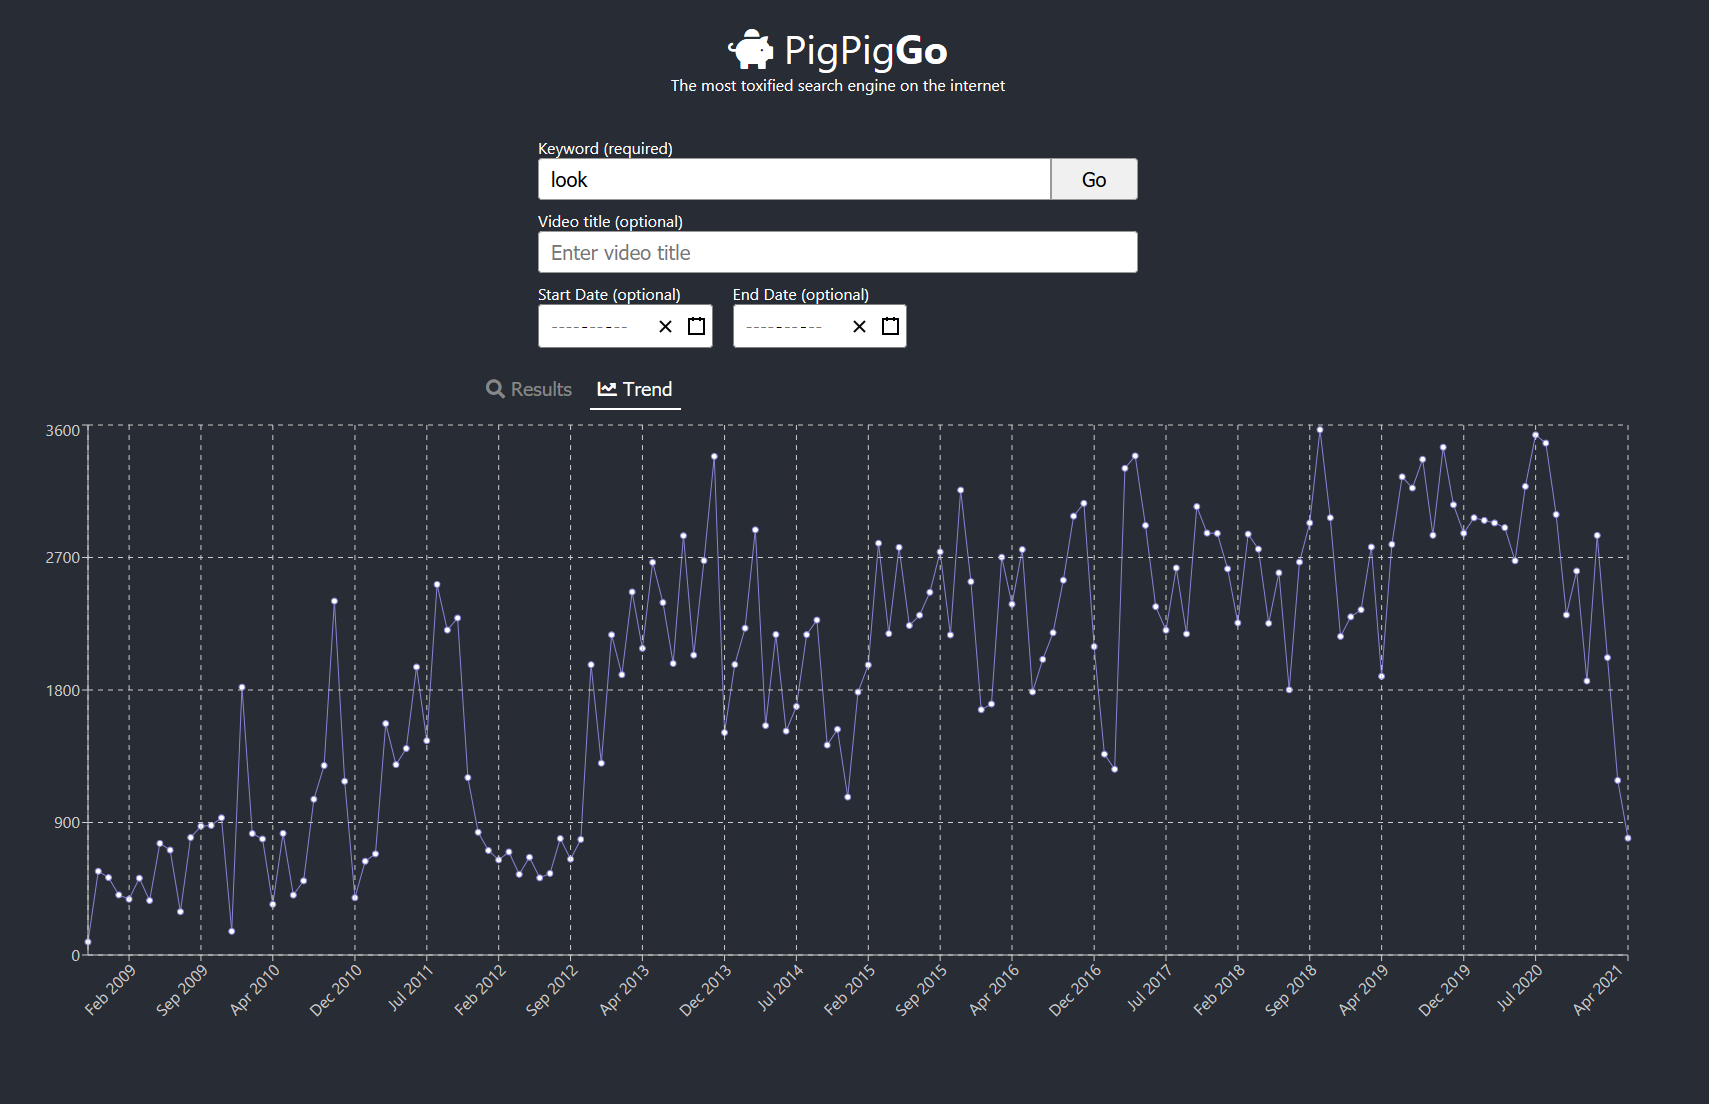Click the 'Jul 2017' axis label
Viewport: 1709px width, 1104px height.
point(1150,987)
